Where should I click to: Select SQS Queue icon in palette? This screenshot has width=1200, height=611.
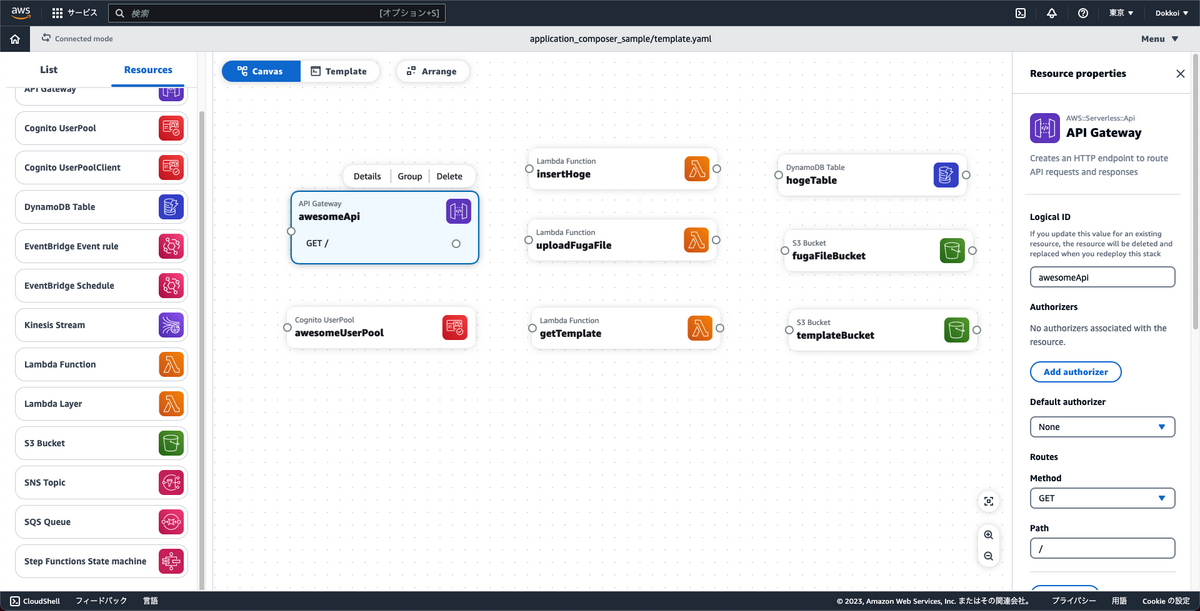coord(171,521)
